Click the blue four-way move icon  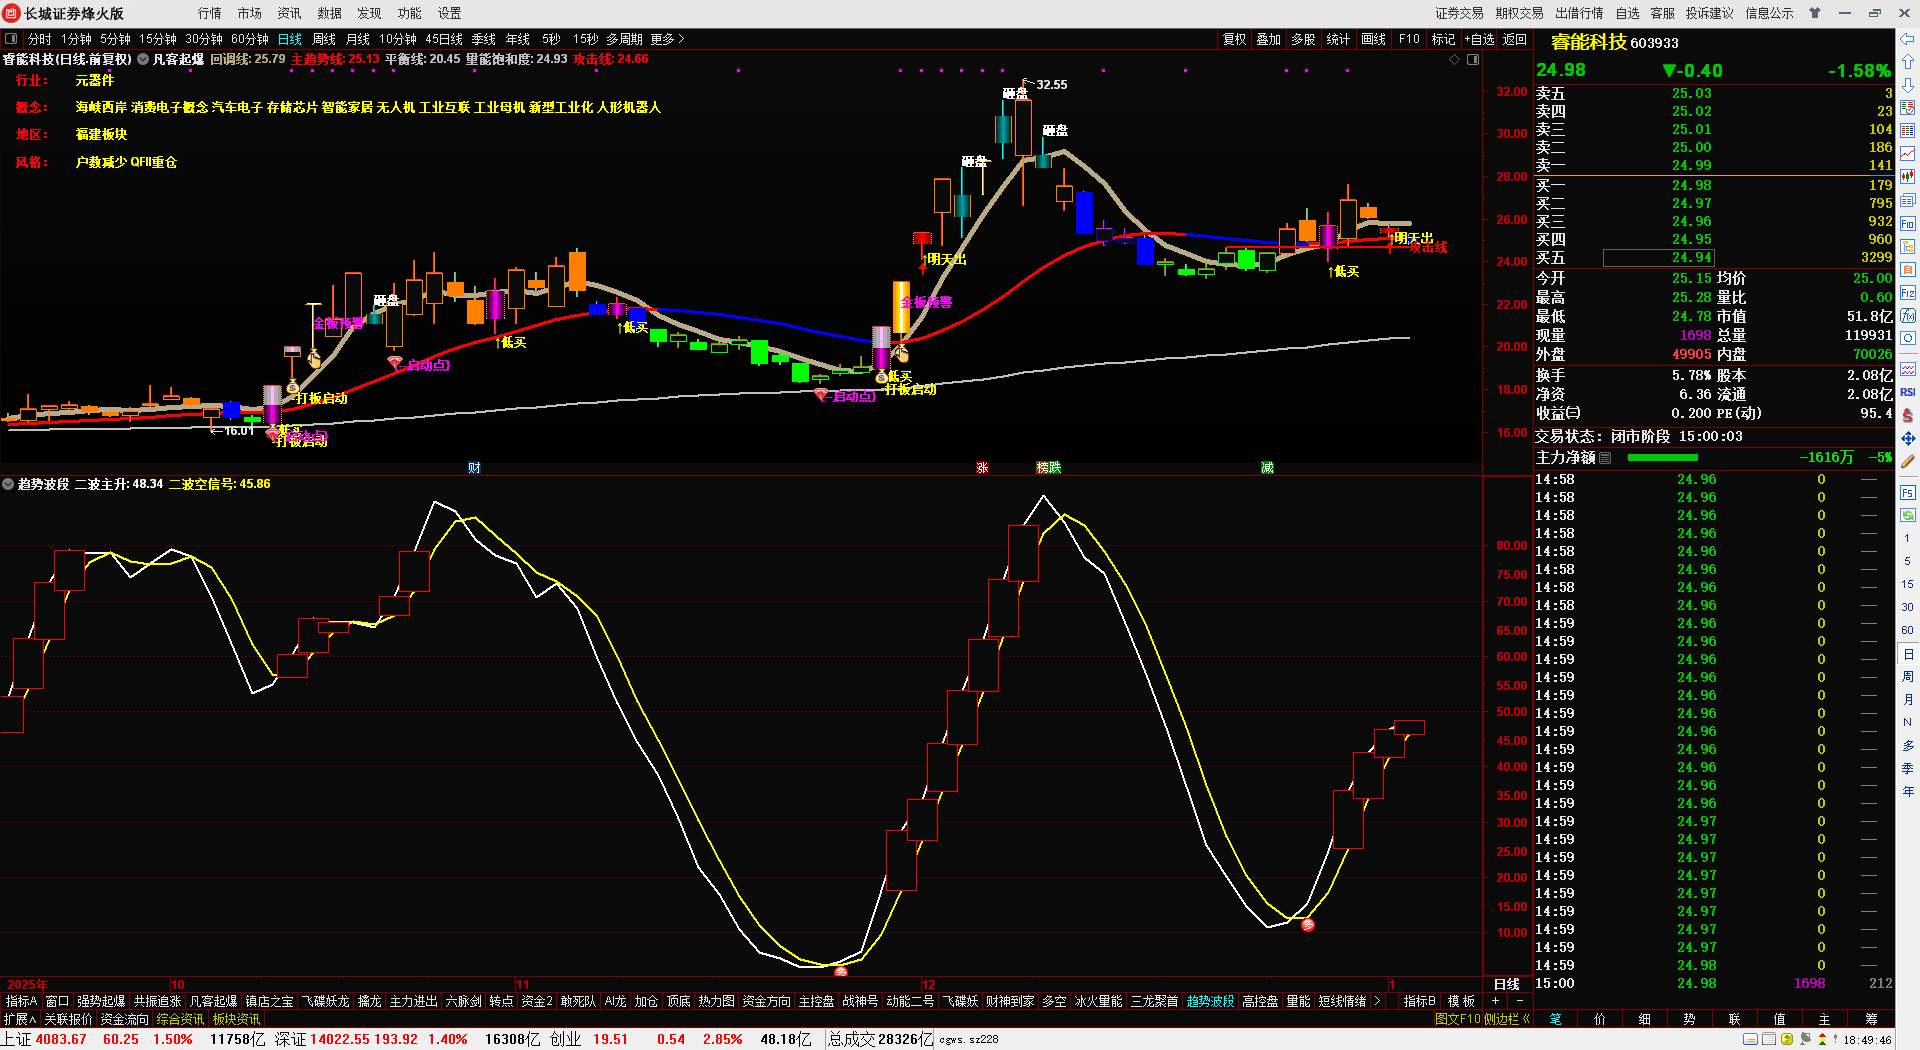pos(1908,438)
